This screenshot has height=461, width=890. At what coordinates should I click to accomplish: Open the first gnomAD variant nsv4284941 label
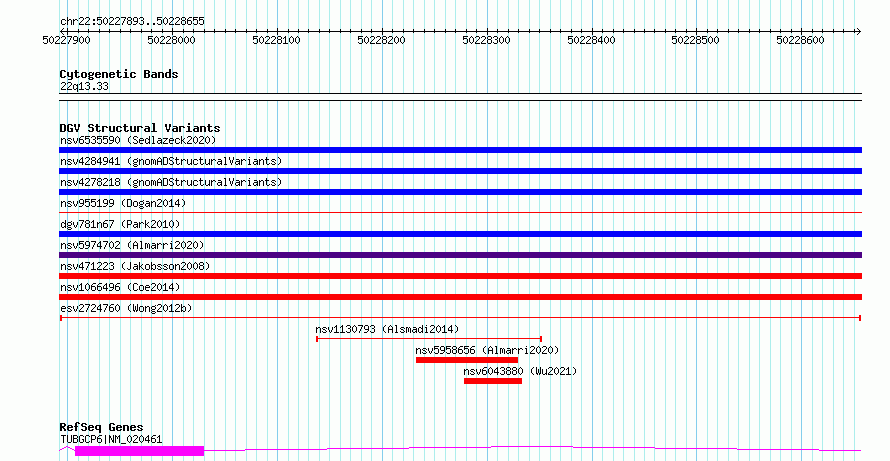tap(171, 161)
